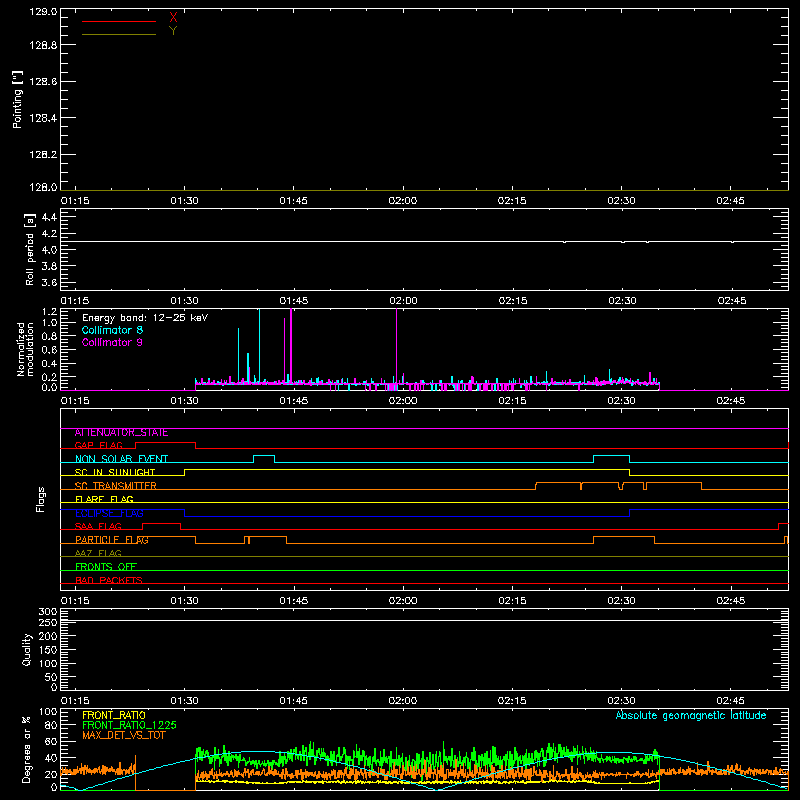Click the 'Absolute geomagnetic latitude' legend label

tap(691, 715)
